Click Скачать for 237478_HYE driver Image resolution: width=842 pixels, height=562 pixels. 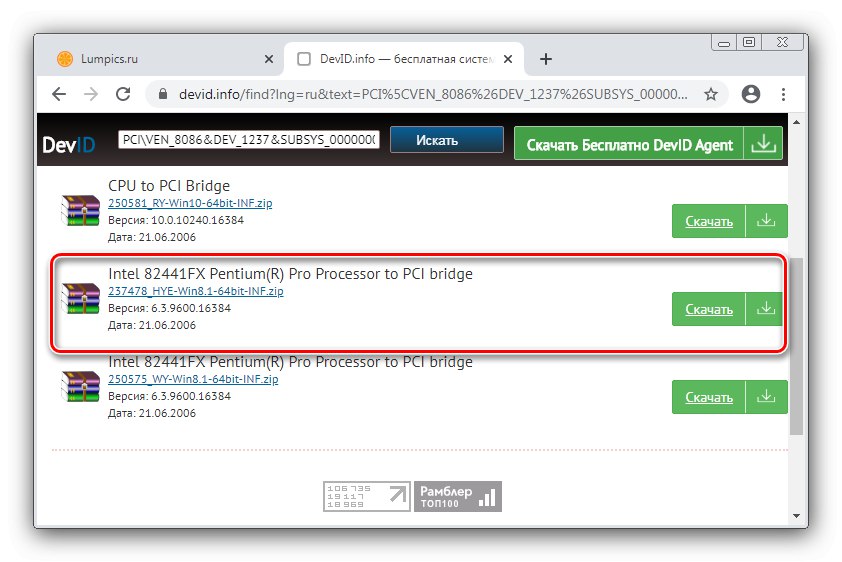click(709, 309)
